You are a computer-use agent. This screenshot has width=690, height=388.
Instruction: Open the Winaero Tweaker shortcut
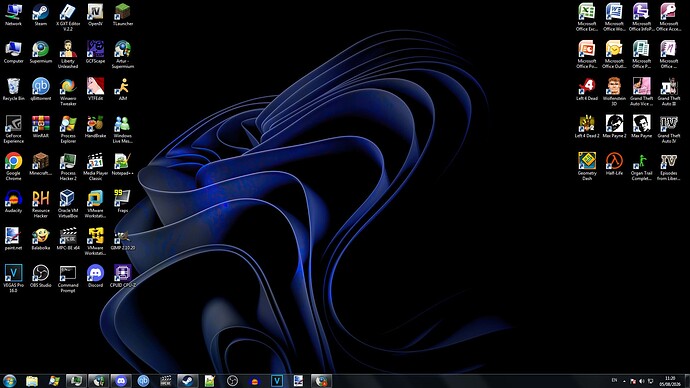pyautogui.click(x=68, y=92)
